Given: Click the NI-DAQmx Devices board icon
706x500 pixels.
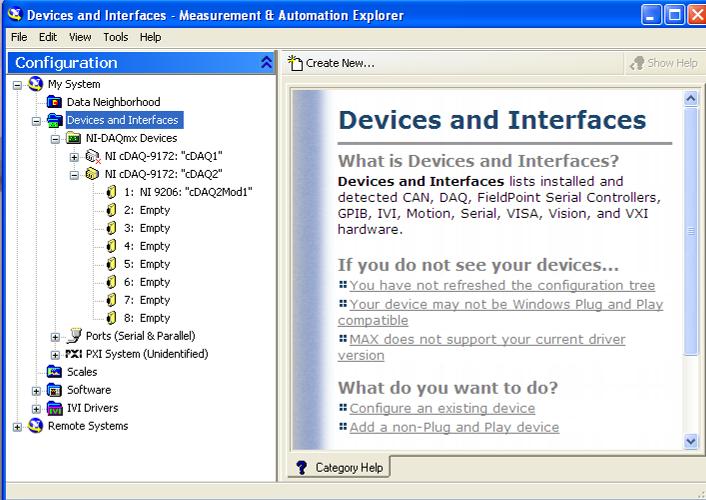Looking at the screenshot, I should (73, 138).
